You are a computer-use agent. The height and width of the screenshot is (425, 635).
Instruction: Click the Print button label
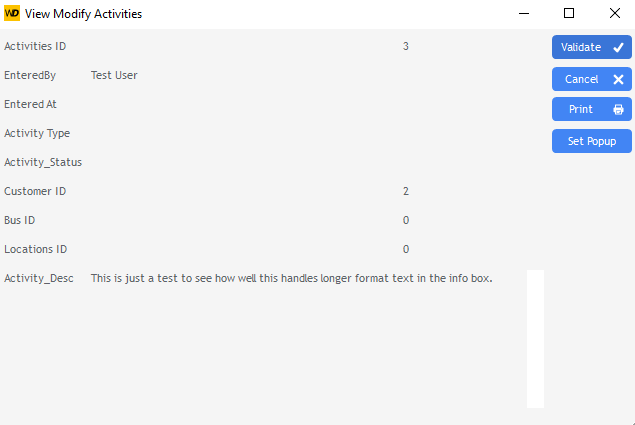pyautogui.click(x=580, y=110)
